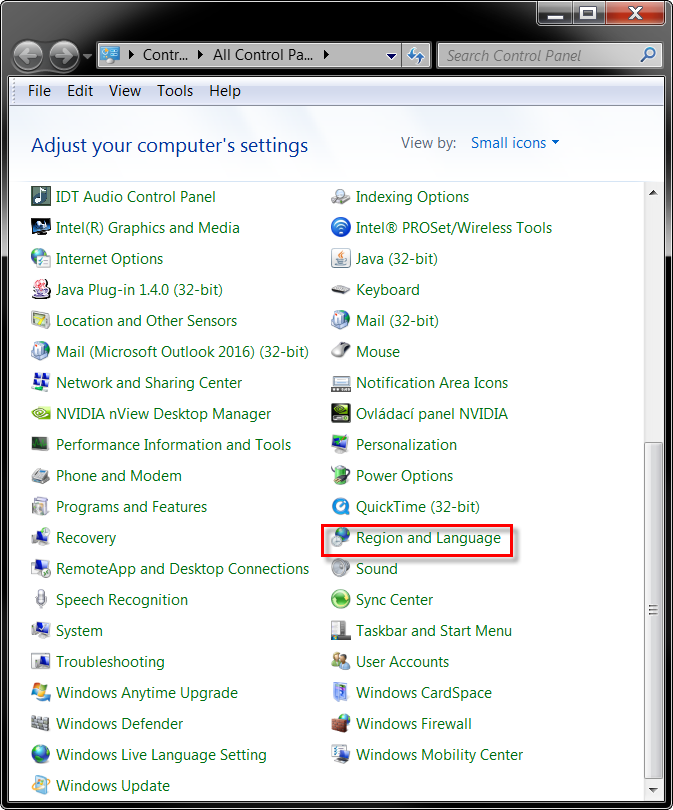Click the search magnifier icon
This screenshot has height=810, width=673.
(x=648, y=55)
